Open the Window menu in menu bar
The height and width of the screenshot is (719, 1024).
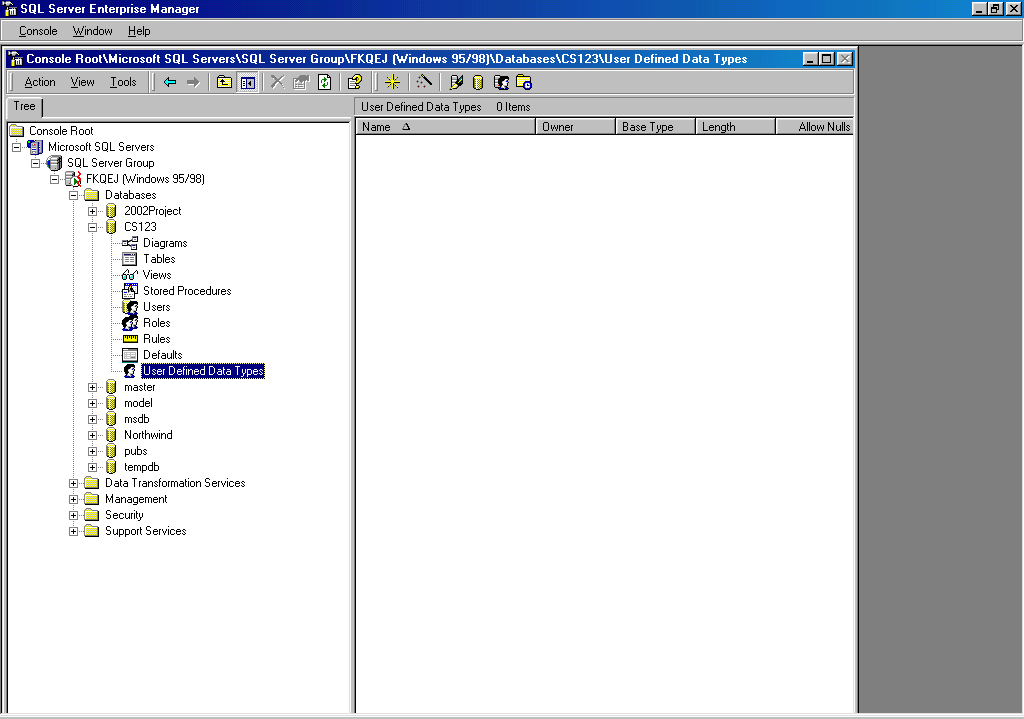(x=93, y=32)
